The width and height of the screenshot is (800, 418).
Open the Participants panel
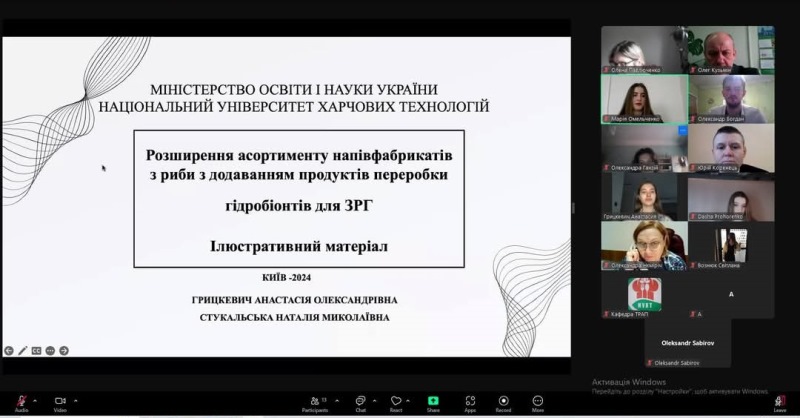click(315, 403)
